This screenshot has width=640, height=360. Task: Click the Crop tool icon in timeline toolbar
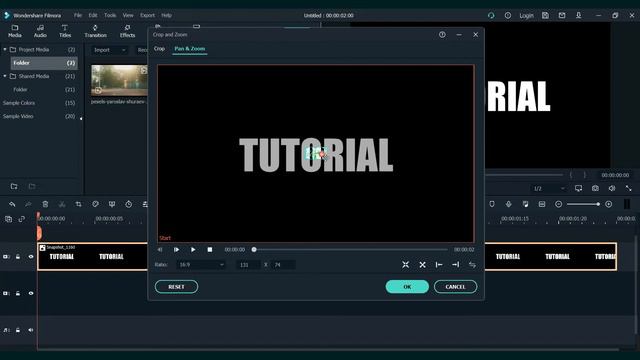(x=78, y=204)
